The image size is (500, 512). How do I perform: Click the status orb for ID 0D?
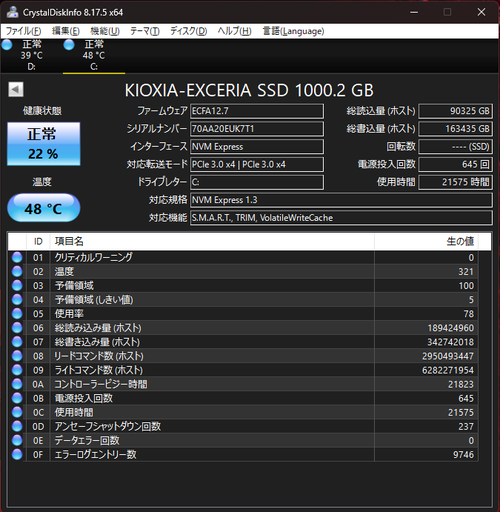click(17, 426)
